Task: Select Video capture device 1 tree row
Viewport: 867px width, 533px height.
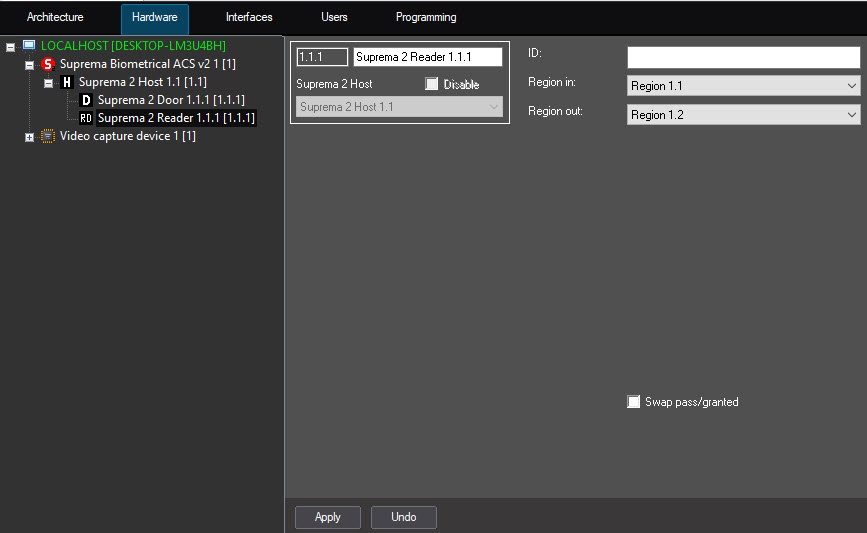Action: pos(128,136)
